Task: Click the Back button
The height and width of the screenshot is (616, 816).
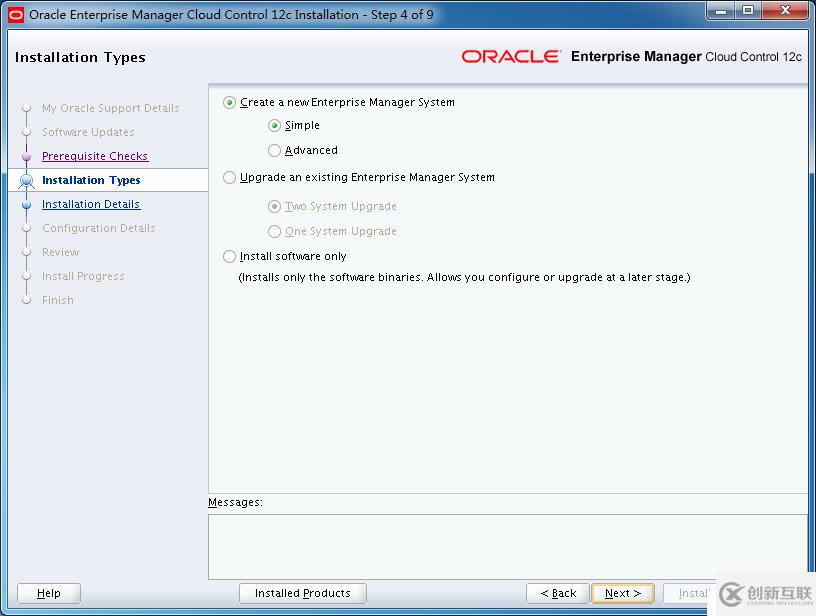Action: click(556, 592)
